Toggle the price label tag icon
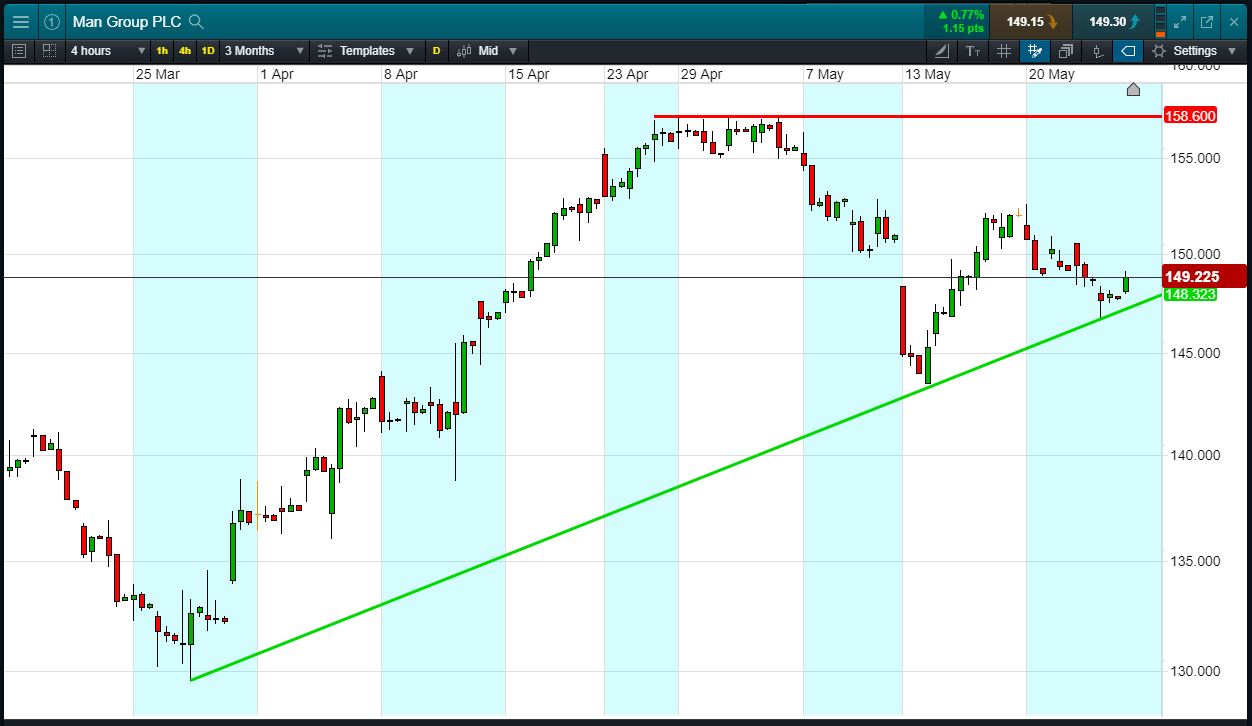 1128,51
